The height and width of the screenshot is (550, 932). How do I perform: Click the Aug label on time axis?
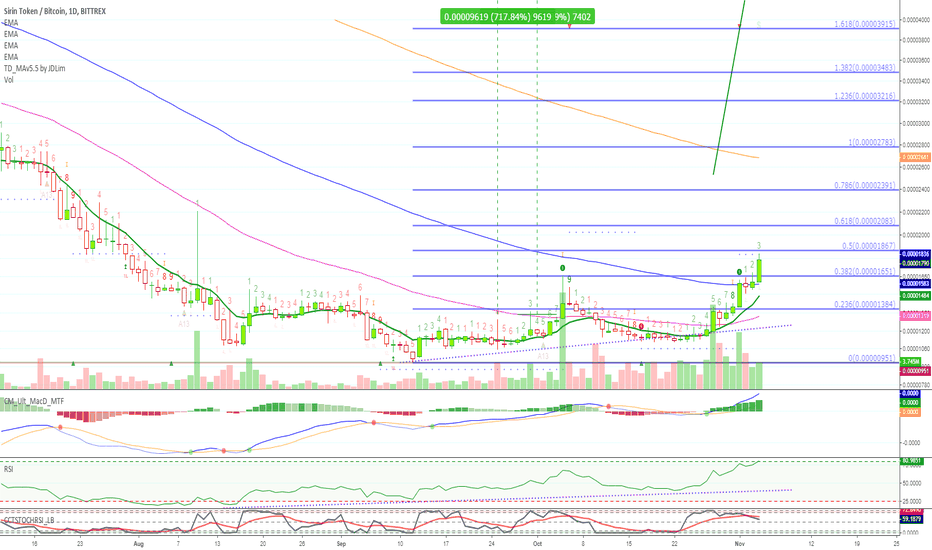138,543
